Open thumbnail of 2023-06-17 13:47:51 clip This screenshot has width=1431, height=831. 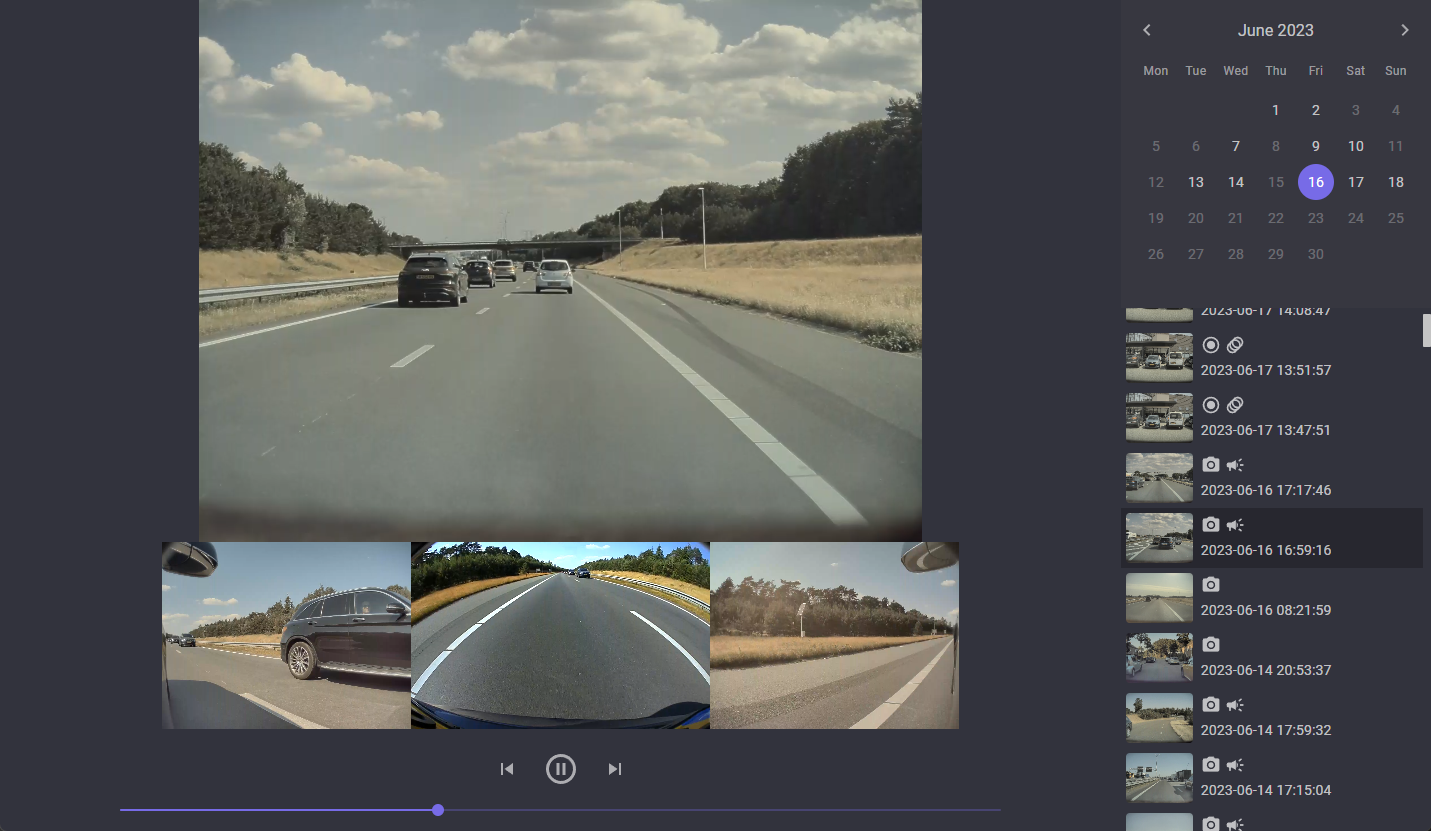1159,417
